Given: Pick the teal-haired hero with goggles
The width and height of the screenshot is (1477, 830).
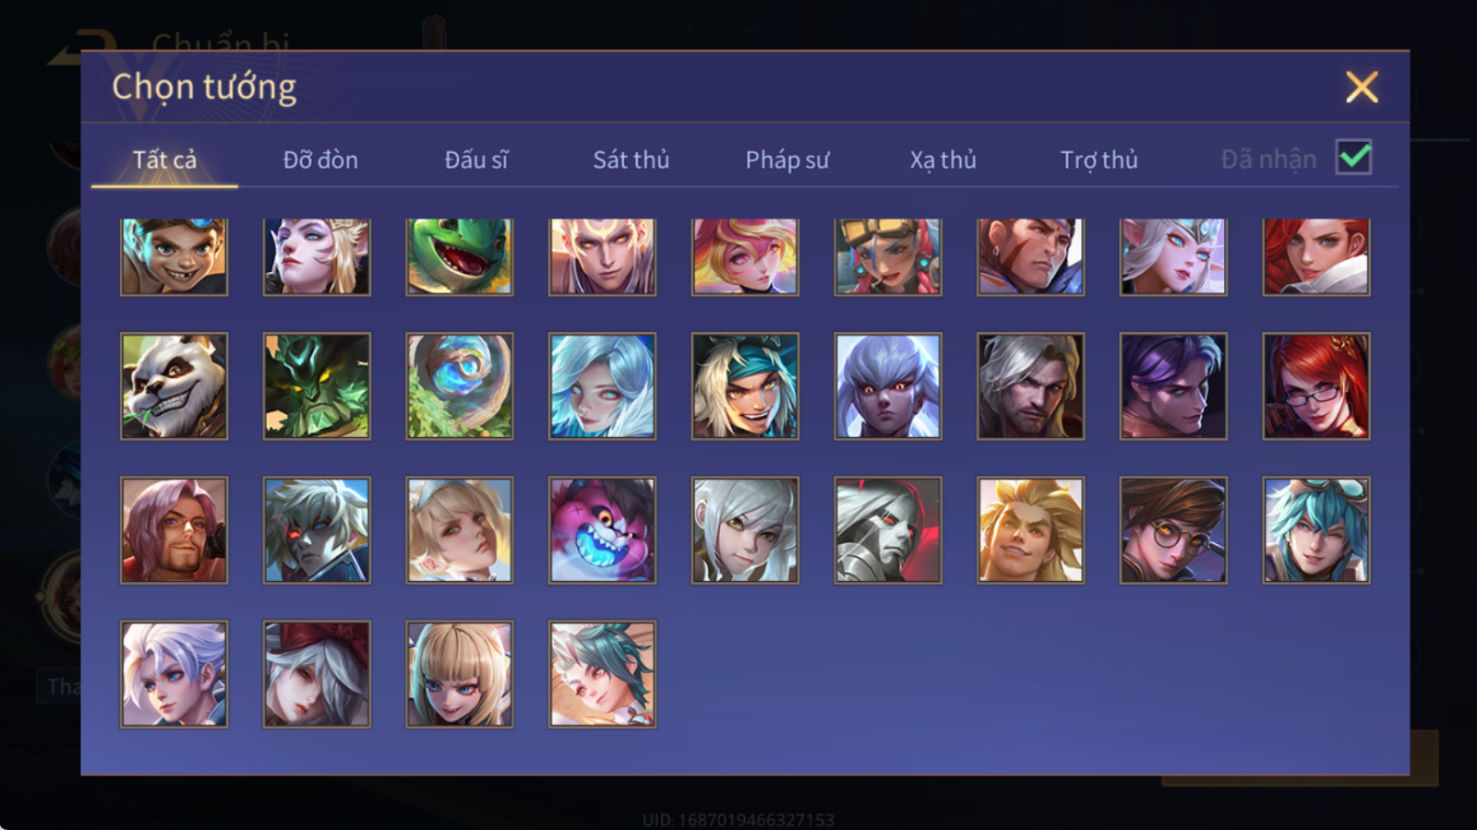Looking at the screenshot, I should 1316,530.
